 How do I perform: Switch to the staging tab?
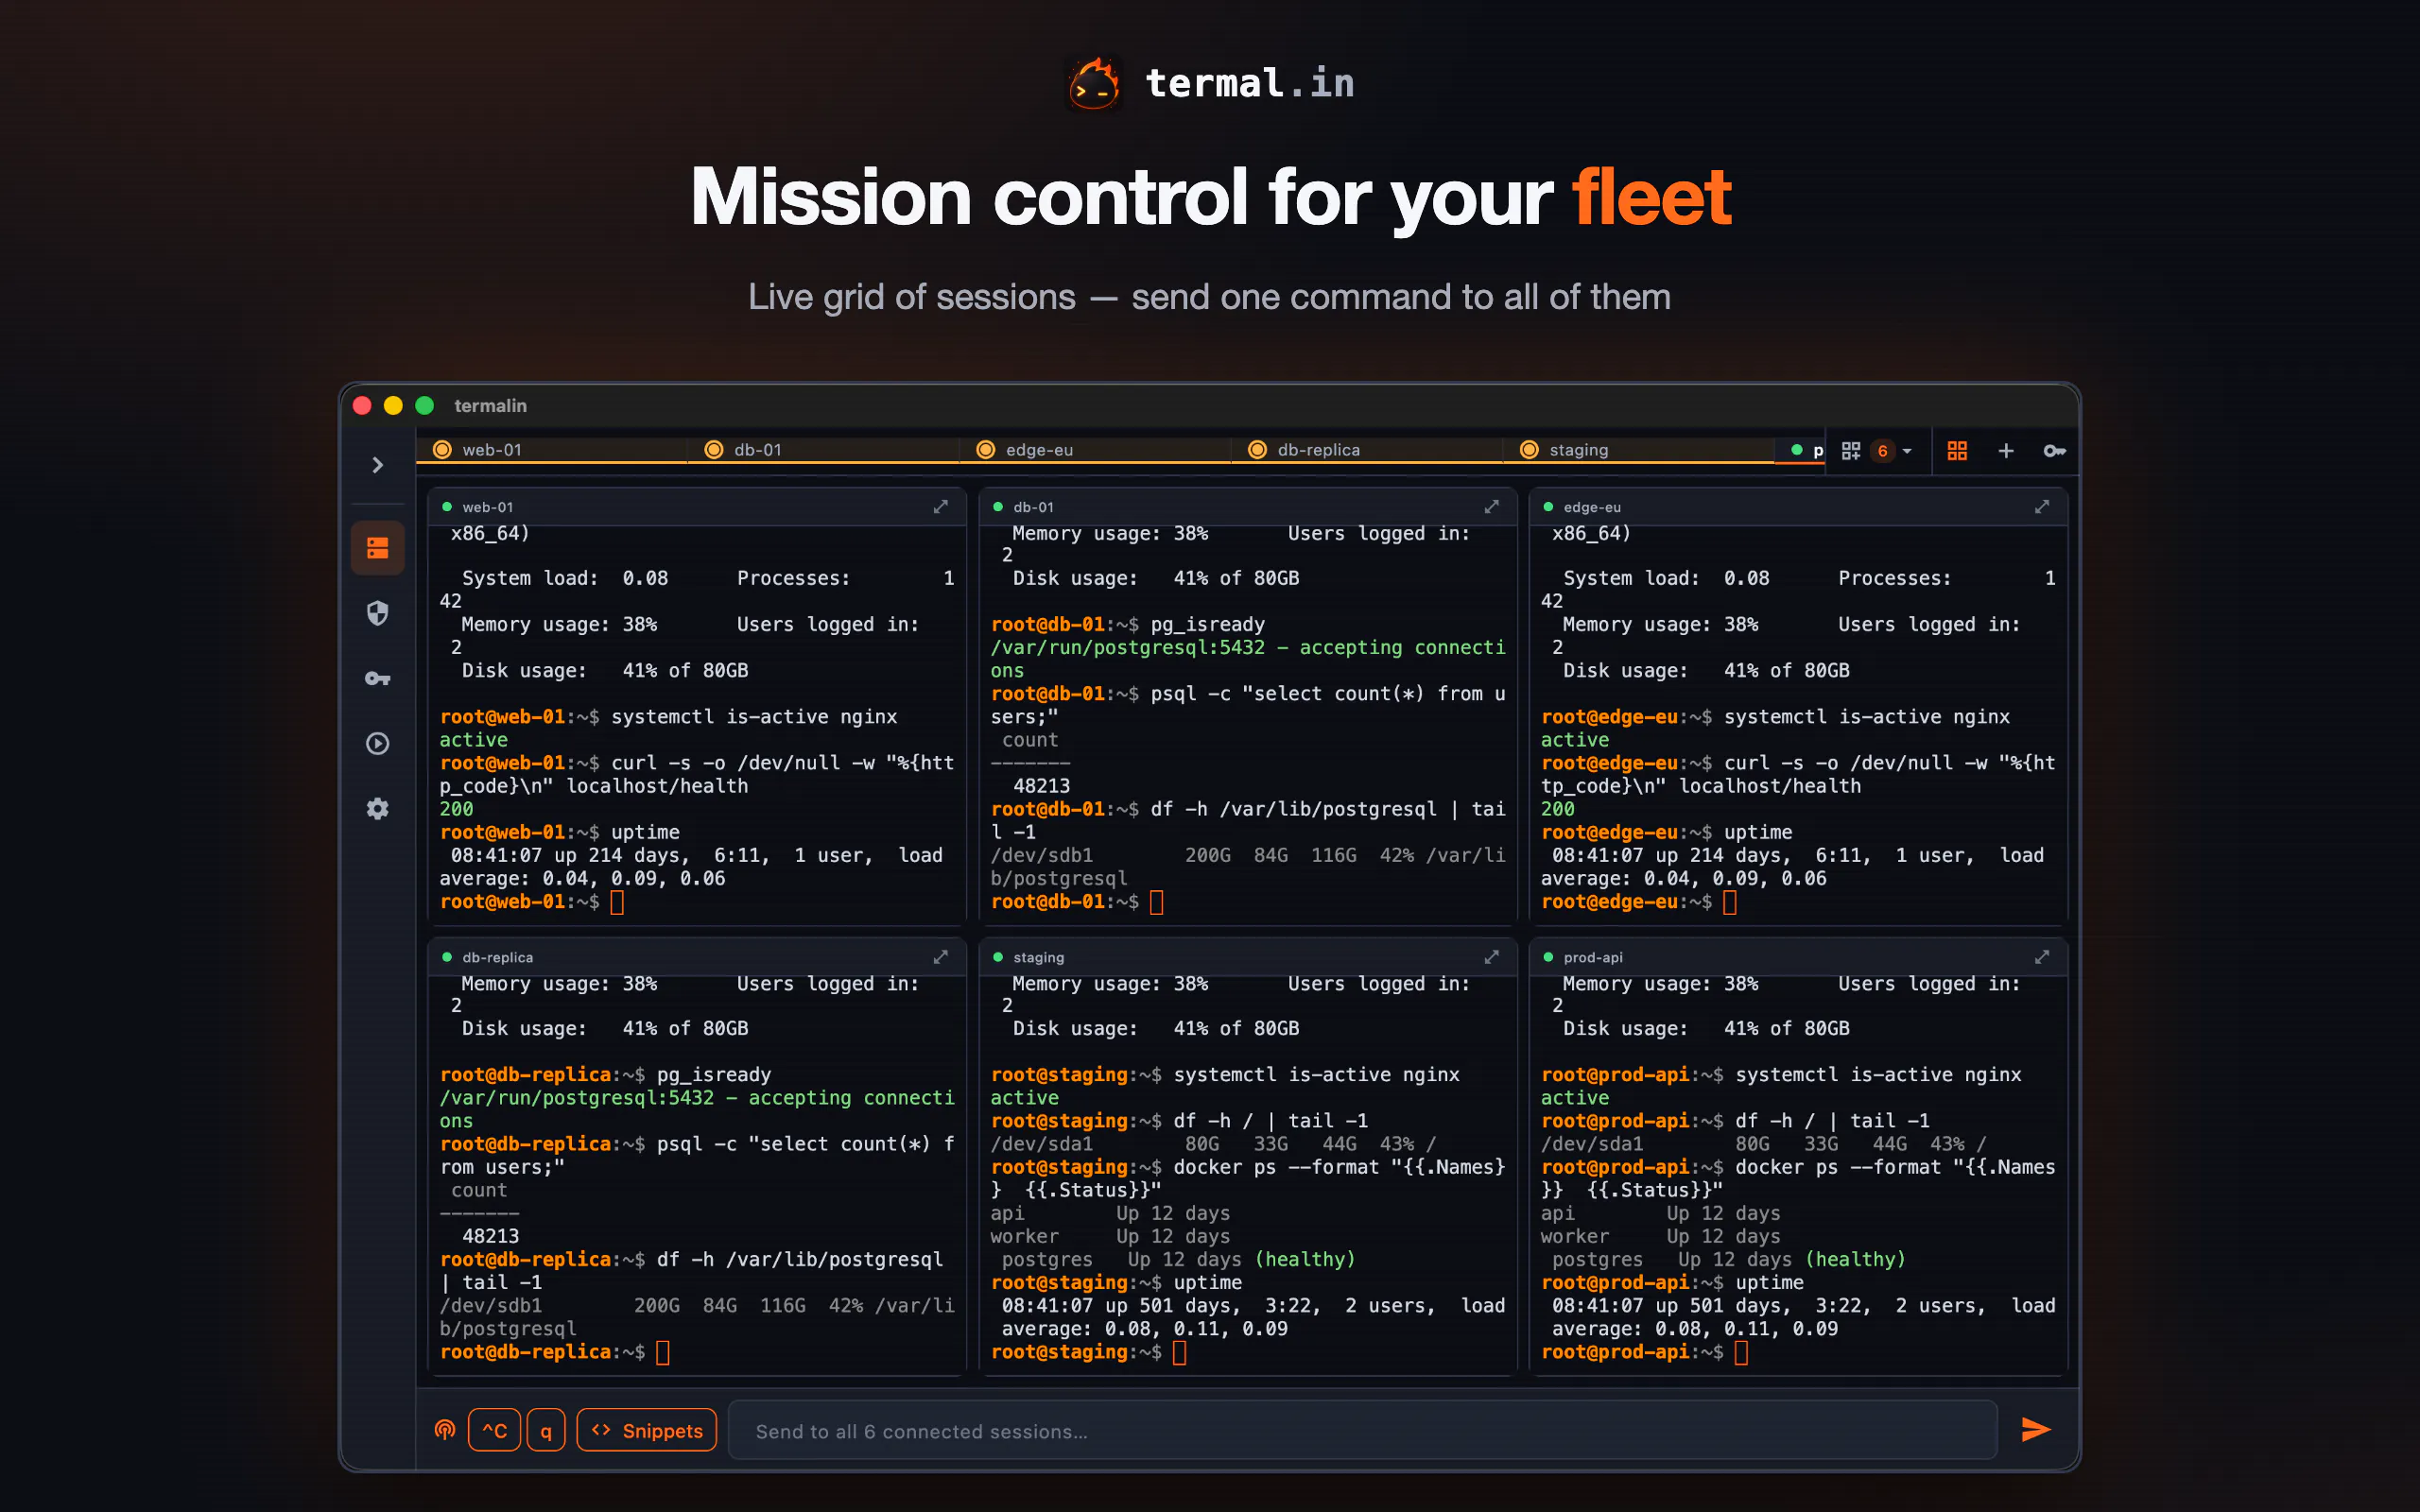[1640, 450]
